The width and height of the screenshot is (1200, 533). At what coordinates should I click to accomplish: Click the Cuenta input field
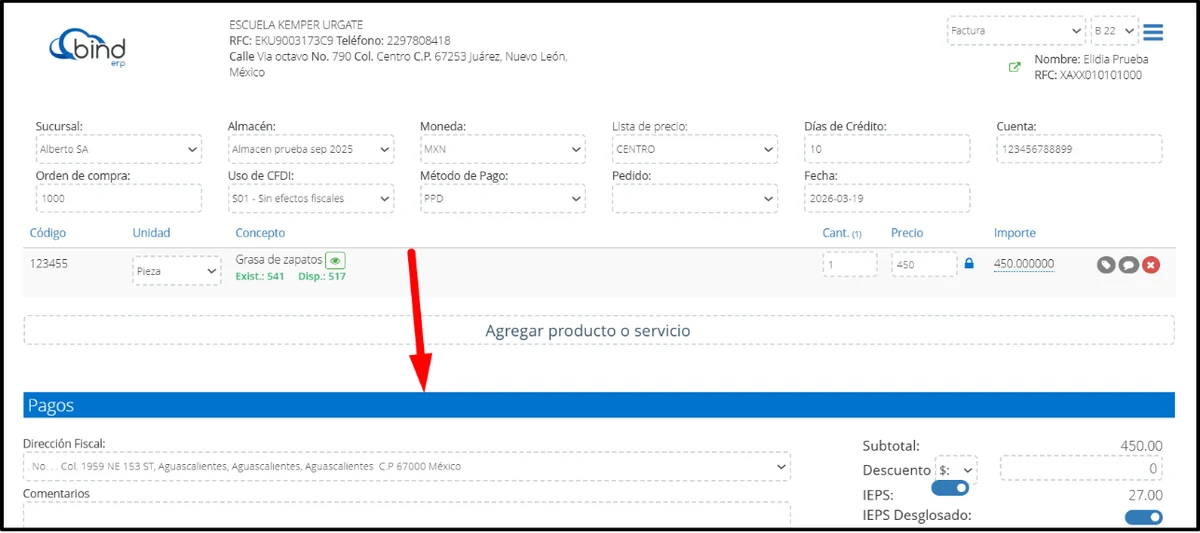(x=1079, y=149)
